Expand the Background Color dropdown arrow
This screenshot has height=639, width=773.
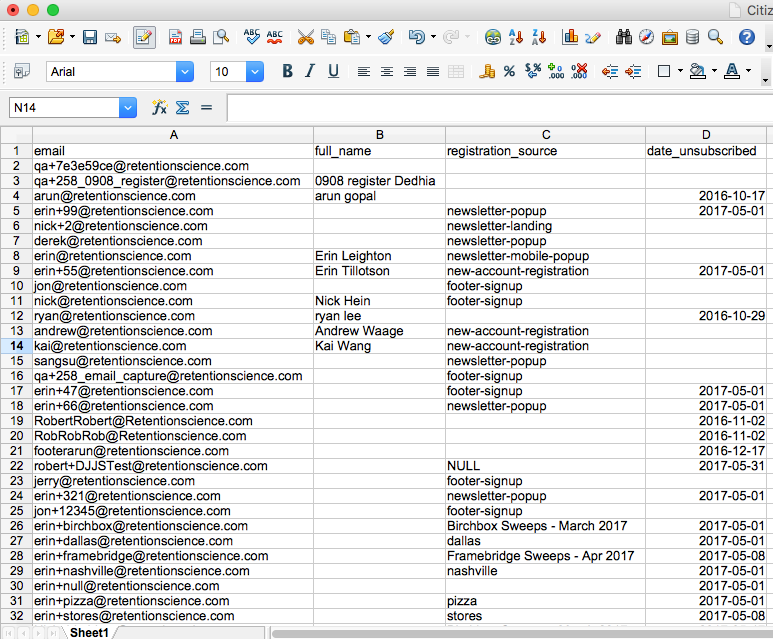[714, 71]
